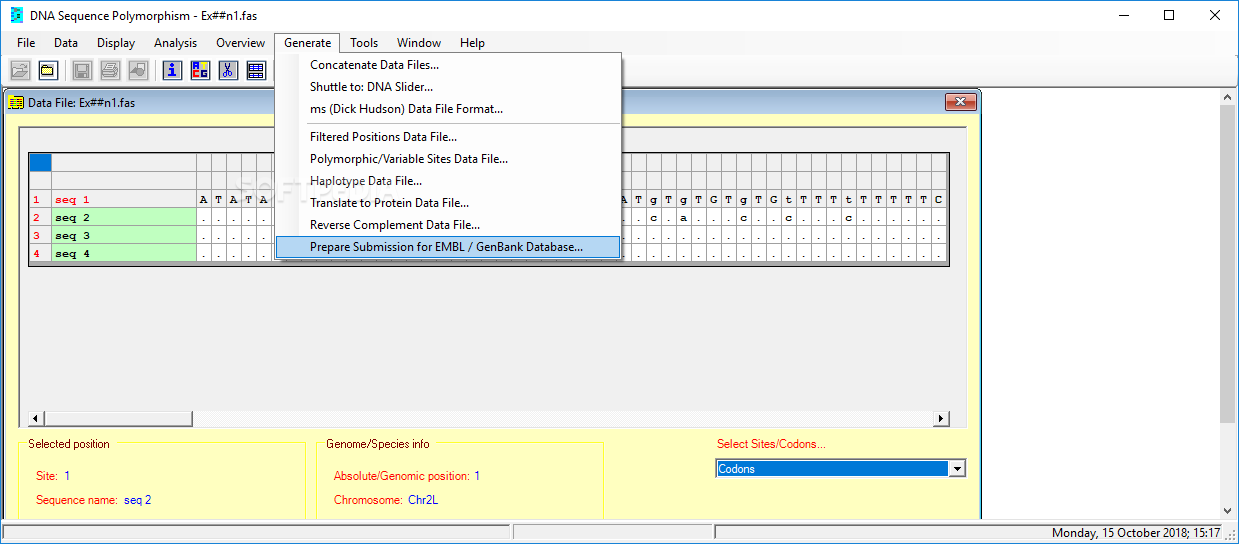This screenshot has height=544, width=1239.
Task: Click the DnaSP application icon in title bar
Action: click(x=16, y=15)
